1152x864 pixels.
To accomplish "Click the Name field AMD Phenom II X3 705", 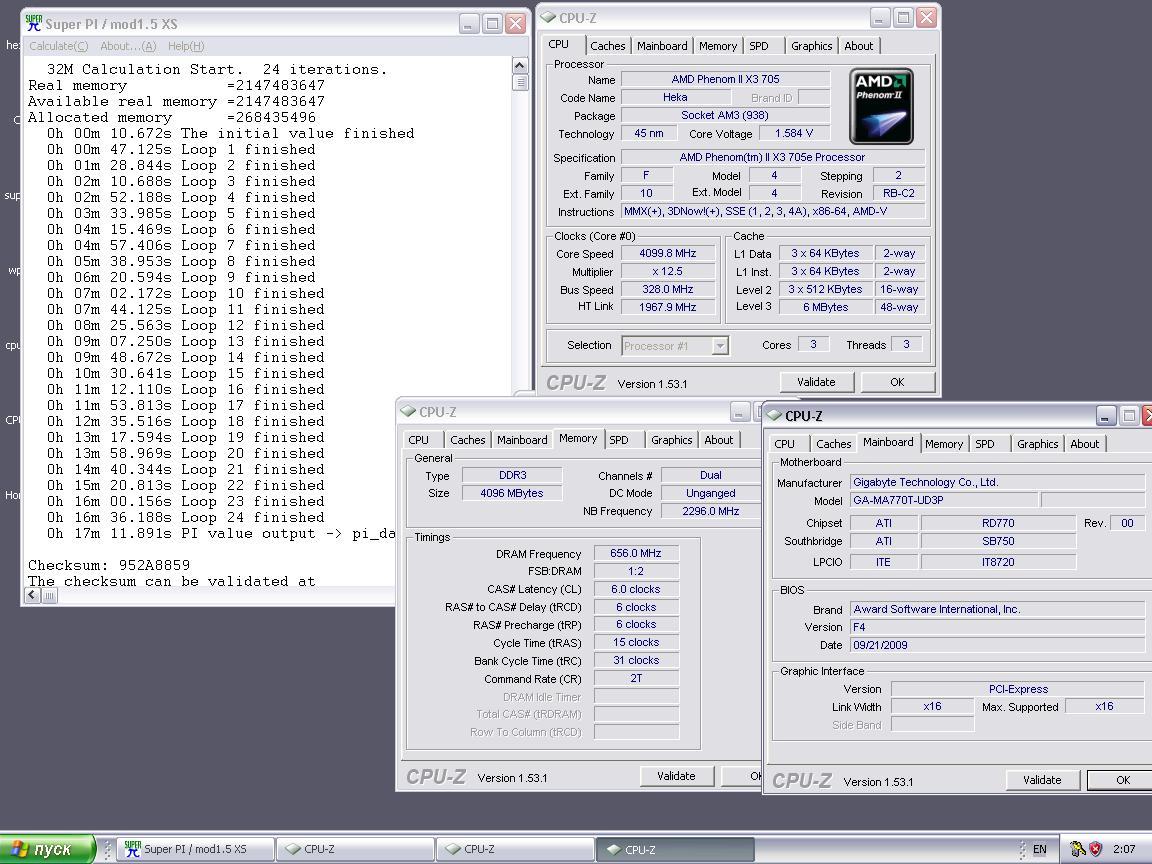I will point(725,79).
